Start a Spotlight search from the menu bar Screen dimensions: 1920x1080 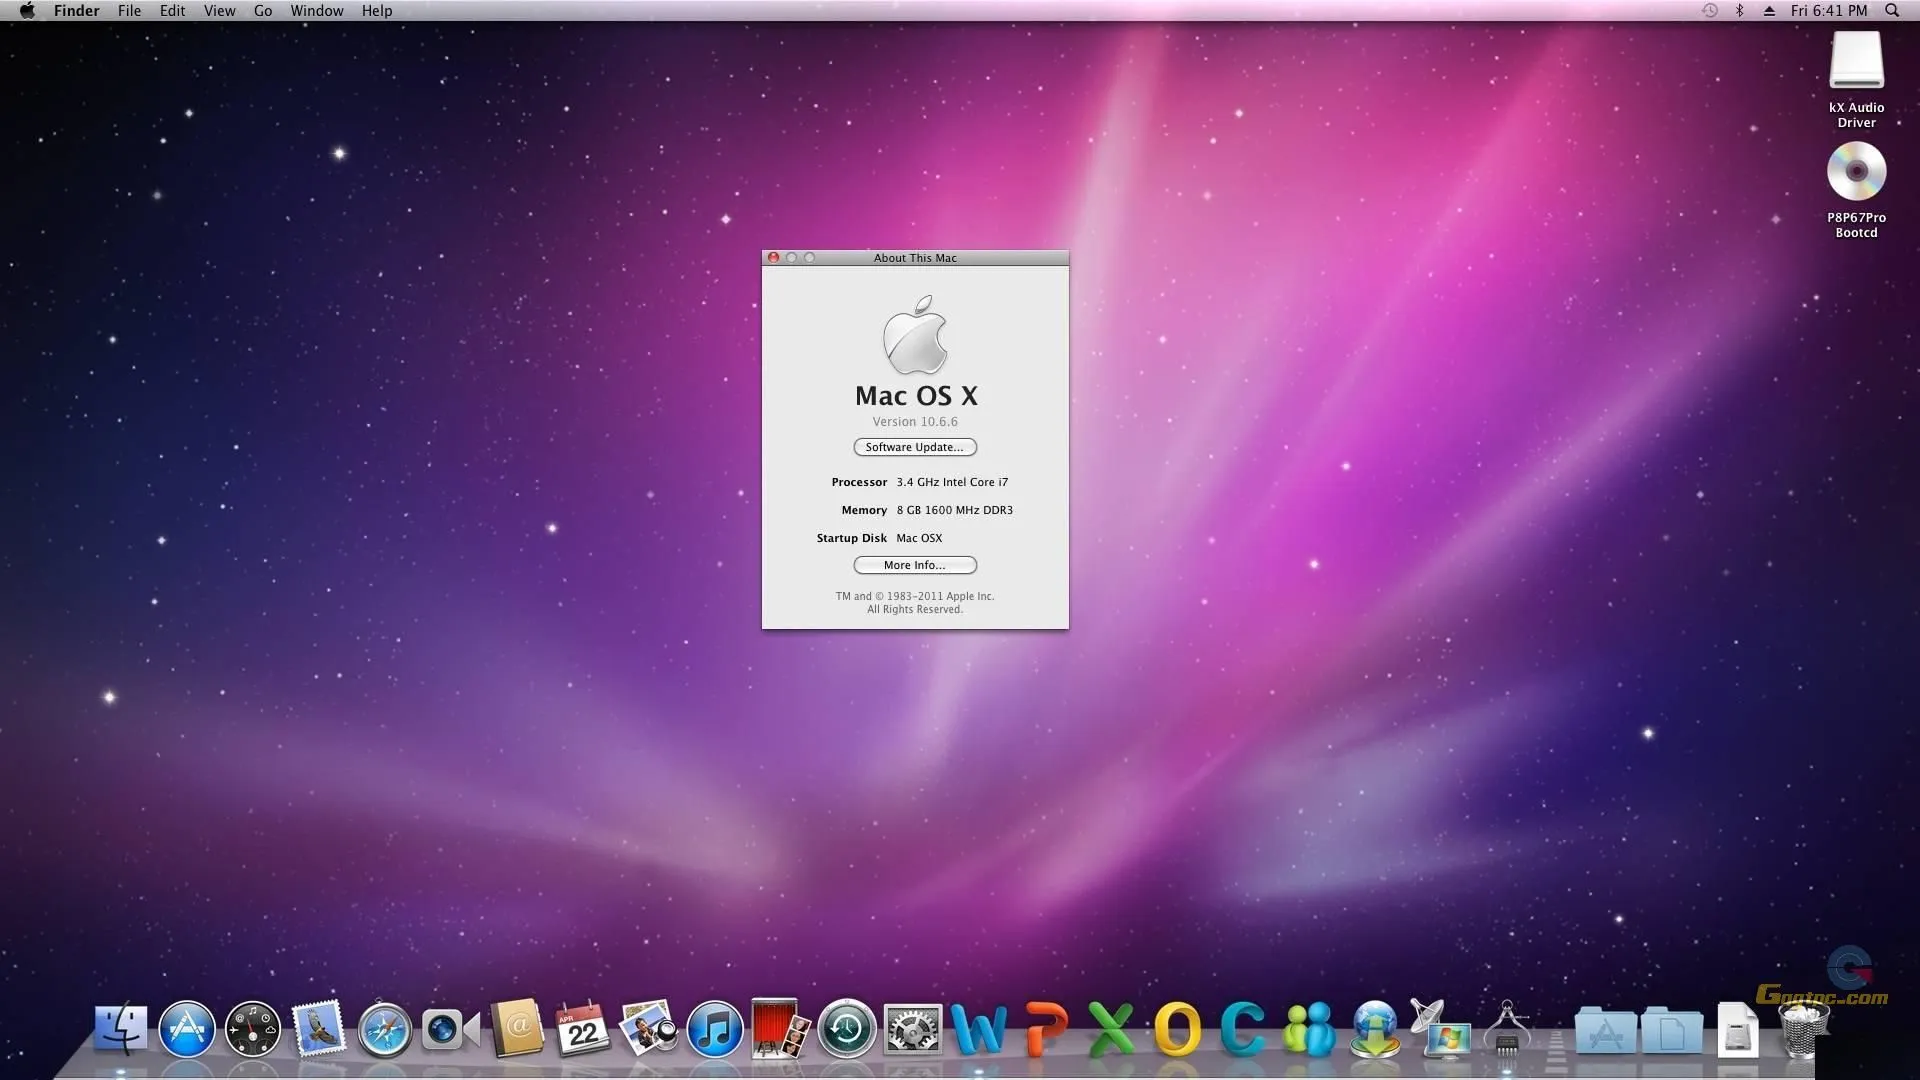pos(1892,10)
